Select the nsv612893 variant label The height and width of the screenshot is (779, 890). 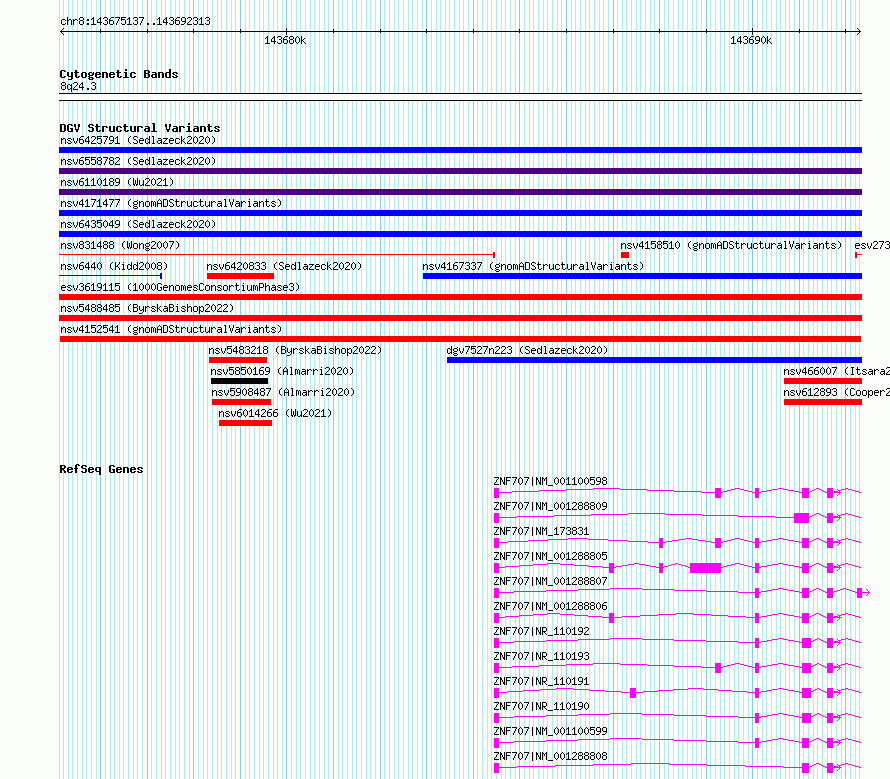[x=836, y=392]
